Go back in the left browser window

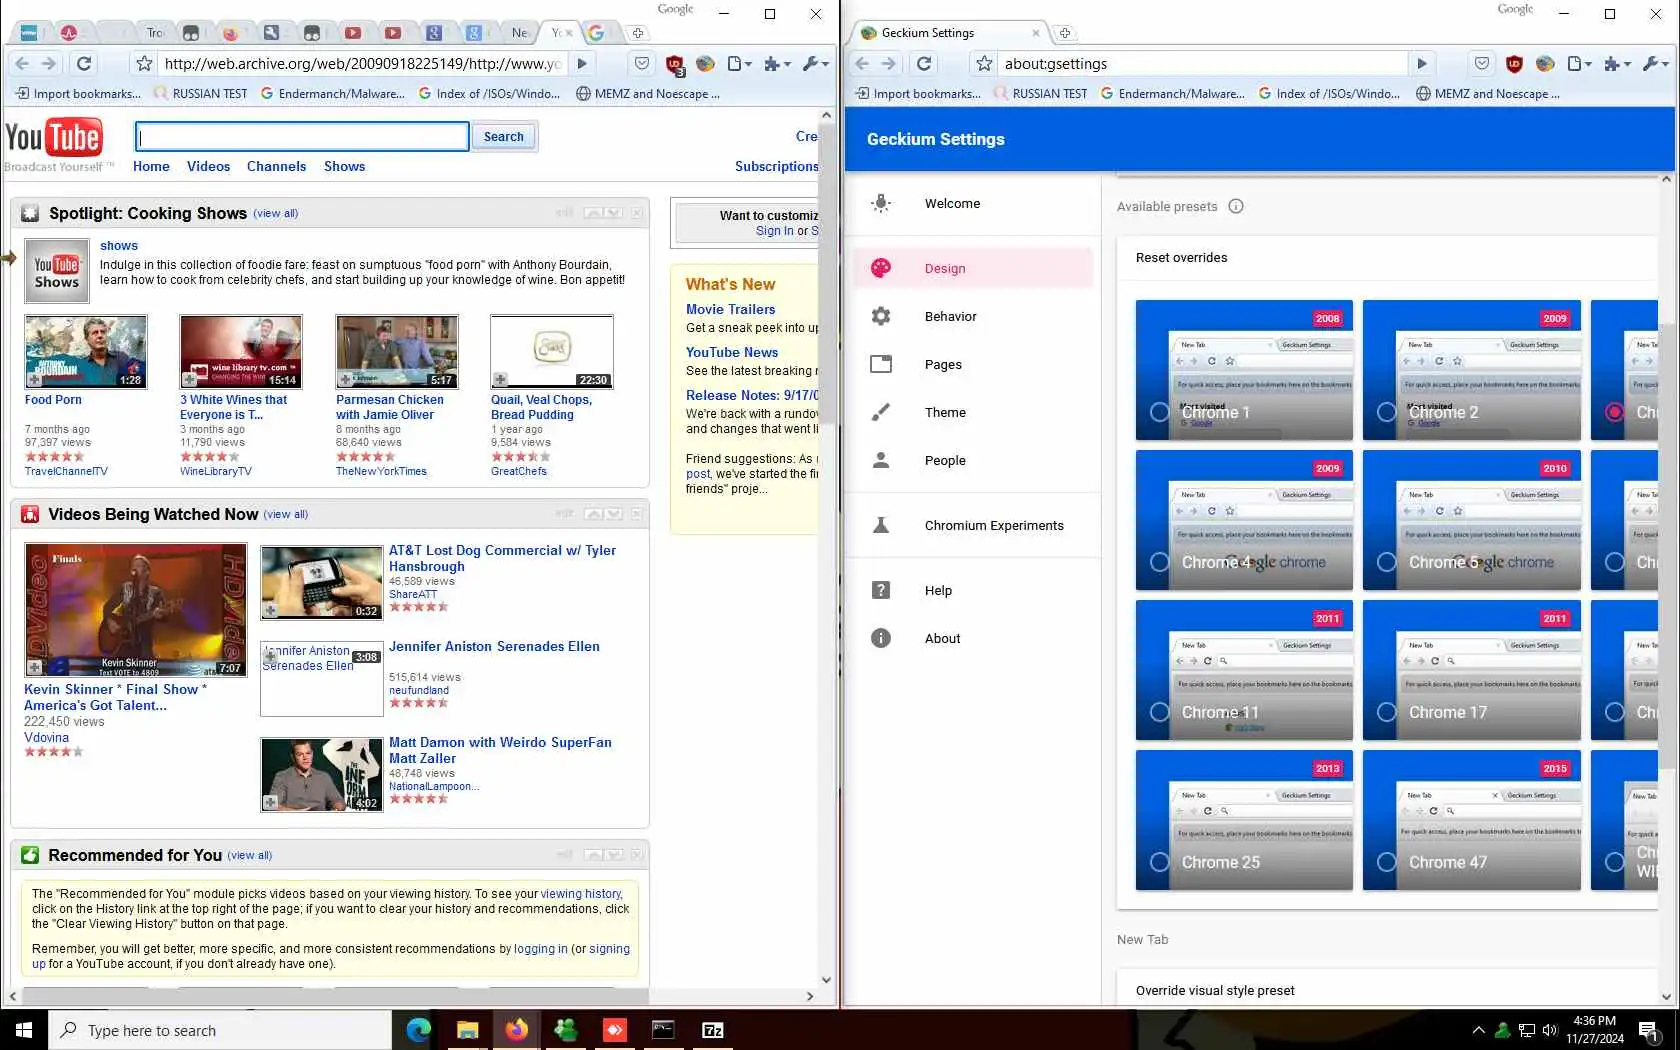pyautogui.click(x=22, y=63)
